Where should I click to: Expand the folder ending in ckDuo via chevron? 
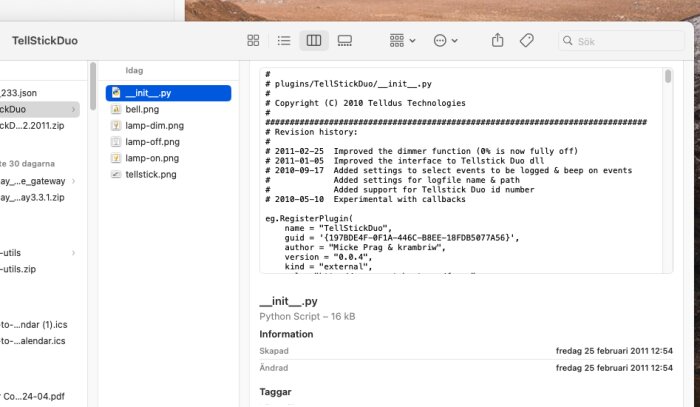74,109
